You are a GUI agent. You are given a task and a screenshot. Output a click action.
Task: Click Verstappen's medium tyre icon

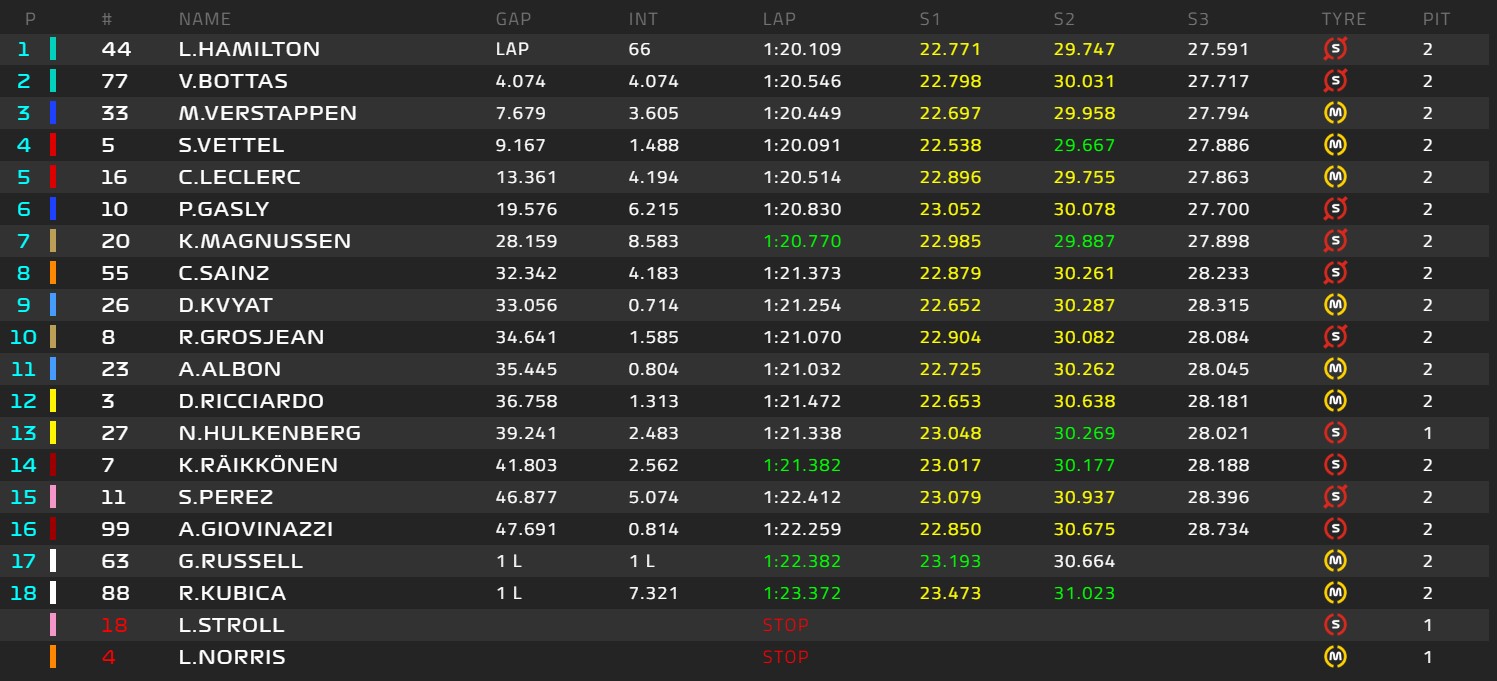1334,113
